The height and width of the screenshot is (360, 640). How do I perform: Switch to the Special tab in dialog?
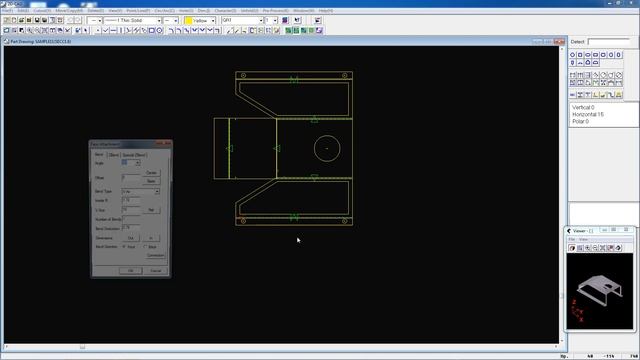click(134, 155)
